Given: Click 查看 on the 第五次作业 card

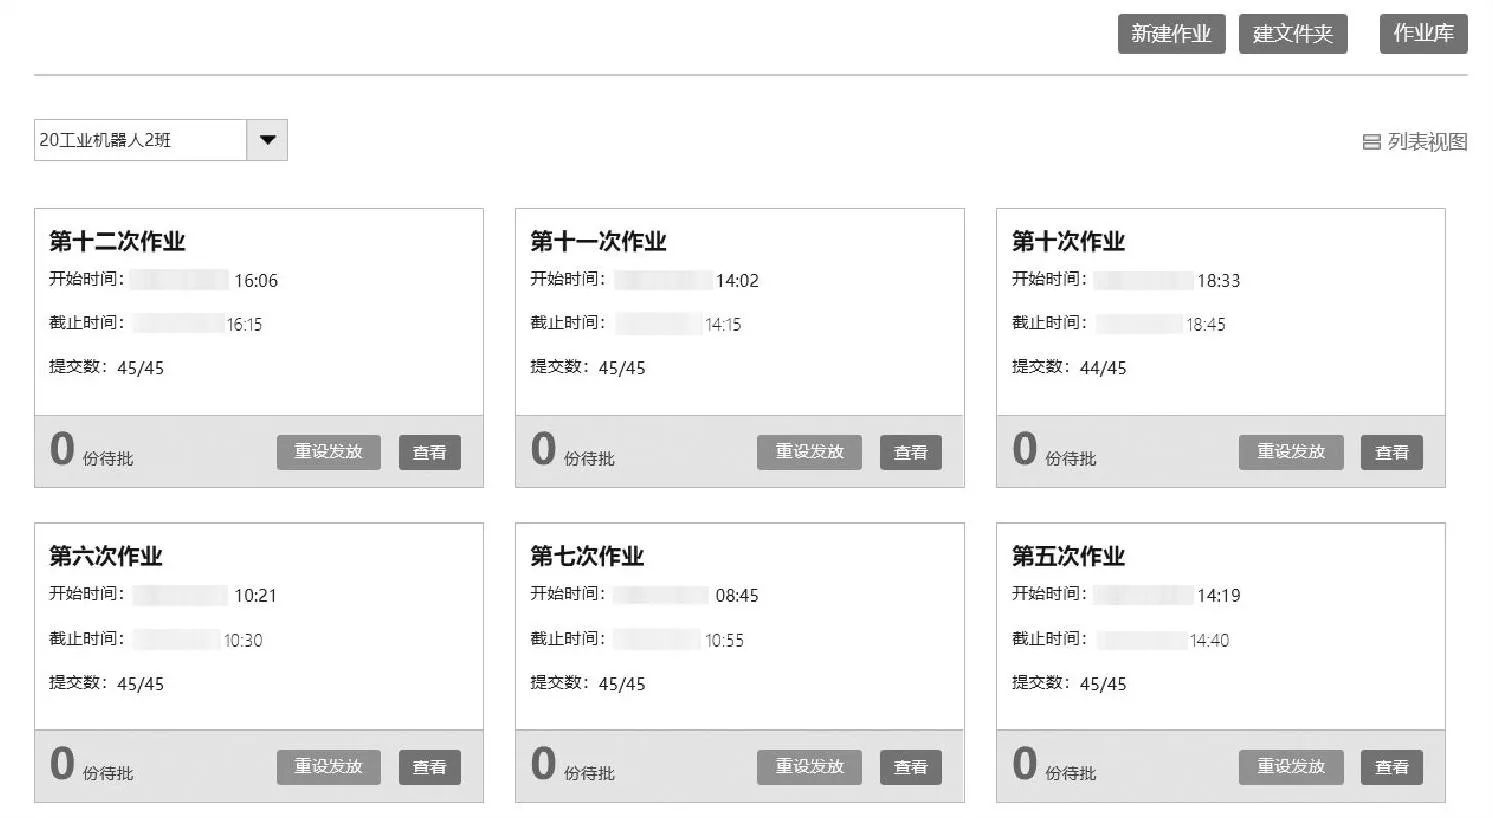Looking at the screenshot, I should [1391, 767].
